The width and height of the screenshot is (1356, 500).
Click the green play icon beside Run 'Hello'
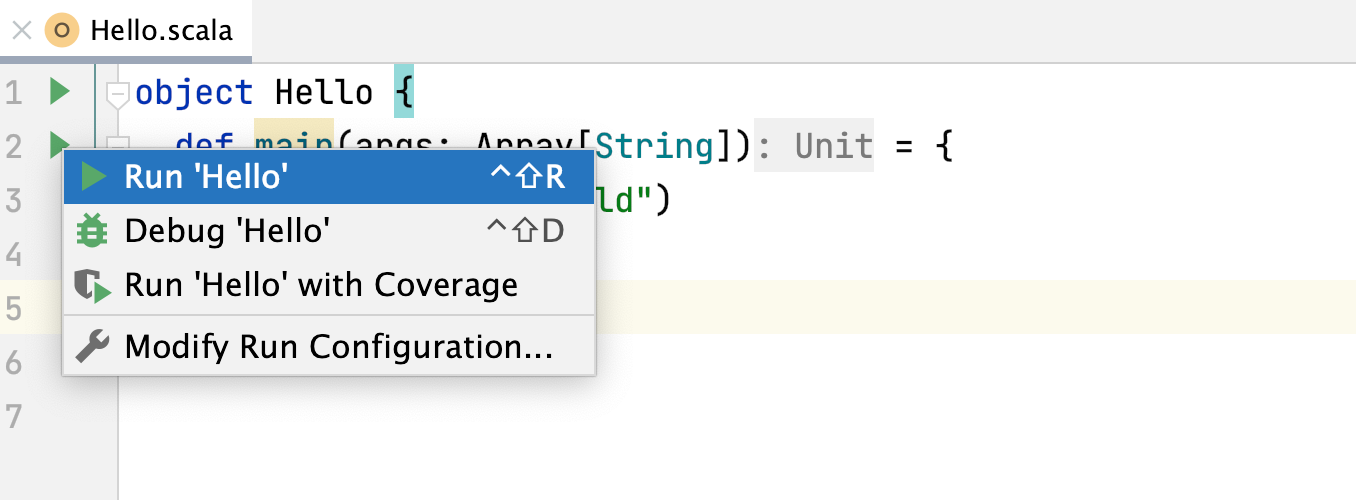tap(94, 177)
